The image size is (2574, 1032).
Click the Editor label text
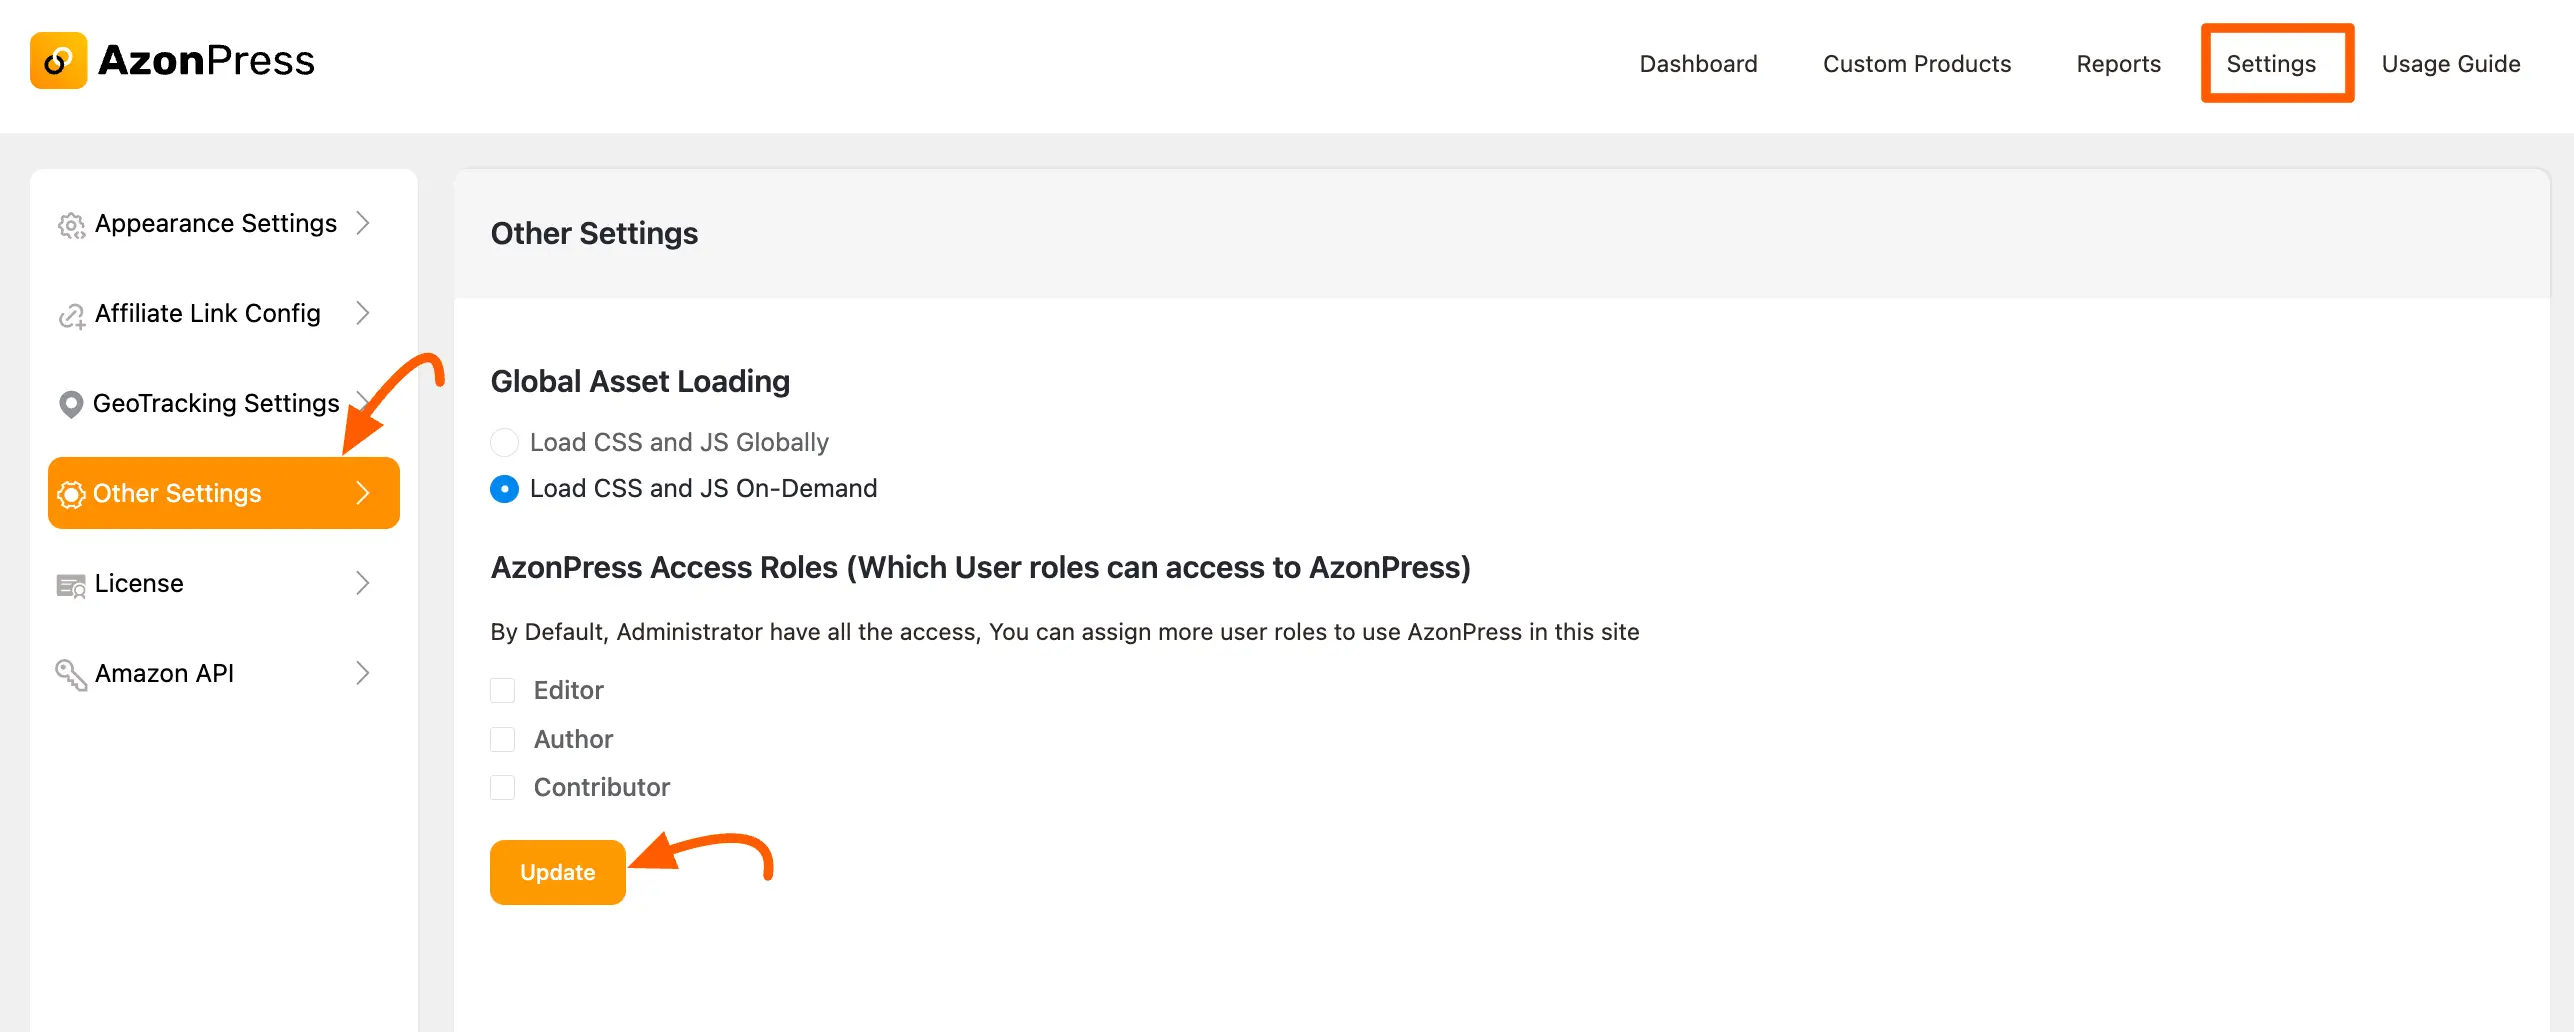point(568,691)
